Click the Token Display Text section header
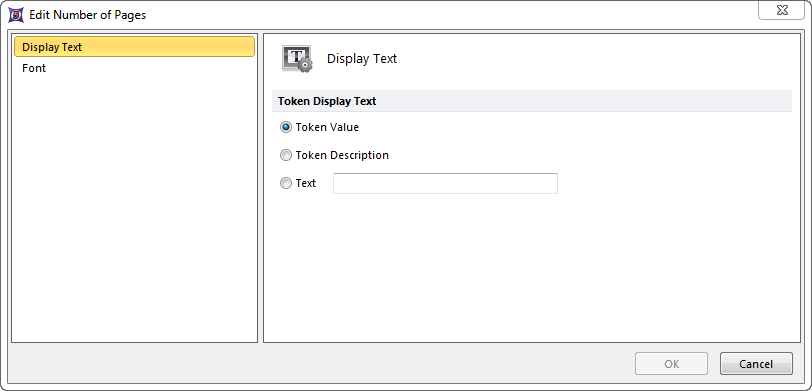The image size is (812, 391). click(532, 101)
